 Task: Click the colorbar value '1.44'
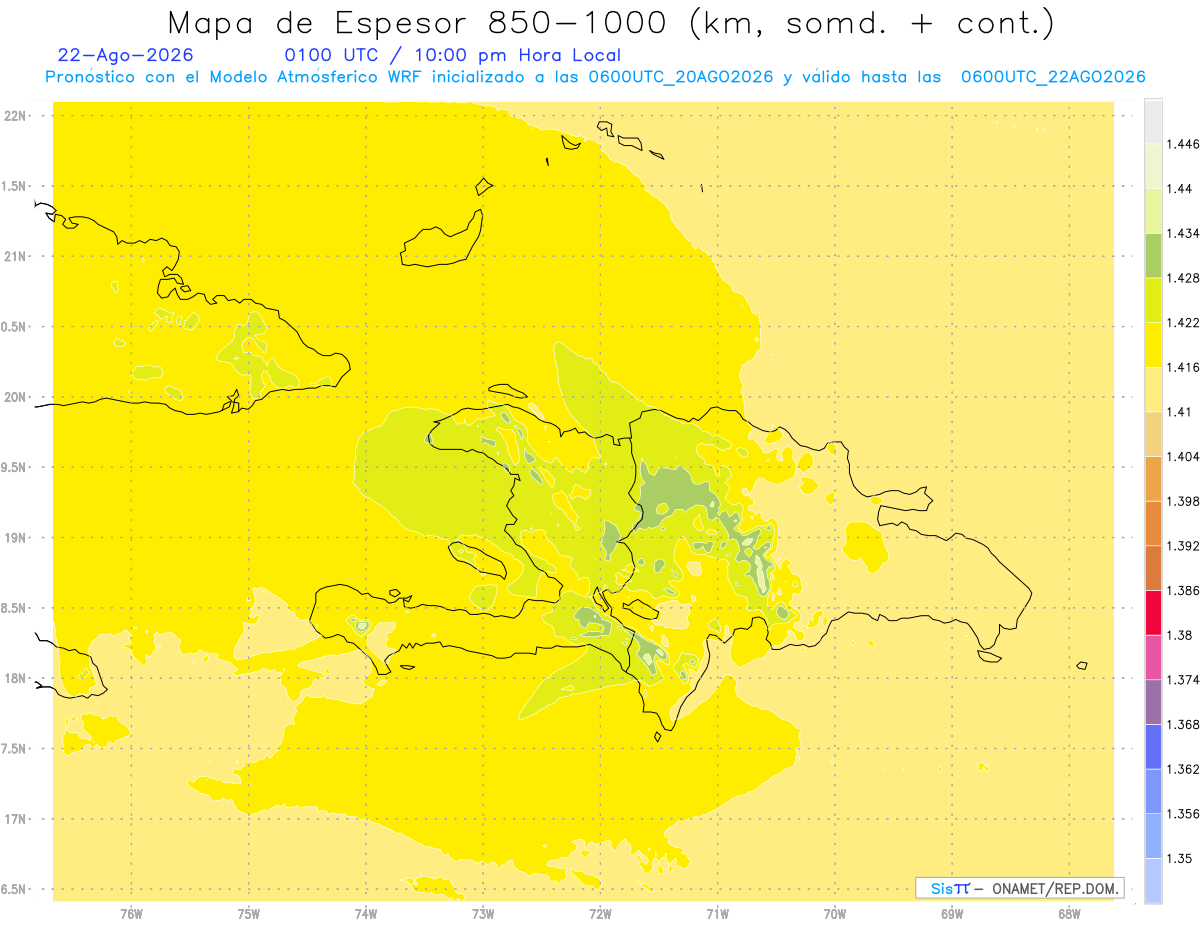[1180, 188]
